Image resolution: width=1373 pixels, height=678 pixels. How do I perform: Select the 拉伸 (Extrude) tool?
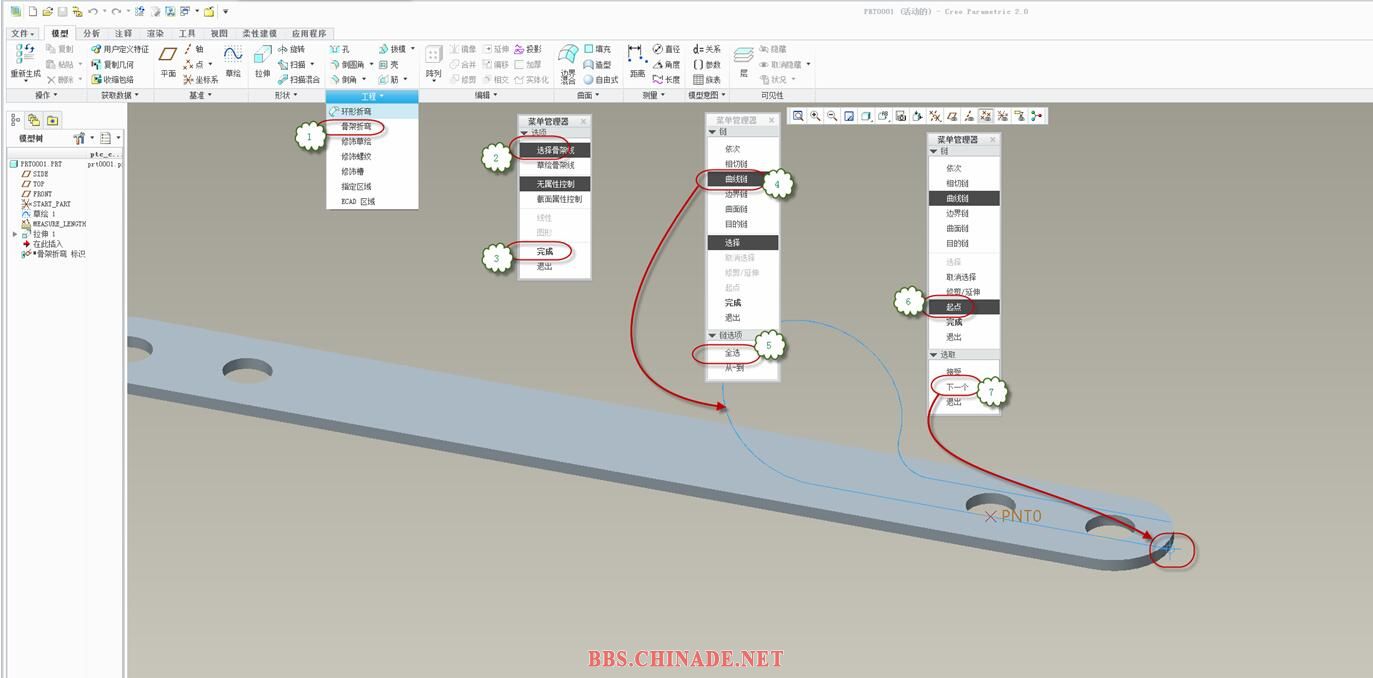[x=262, y=61]
